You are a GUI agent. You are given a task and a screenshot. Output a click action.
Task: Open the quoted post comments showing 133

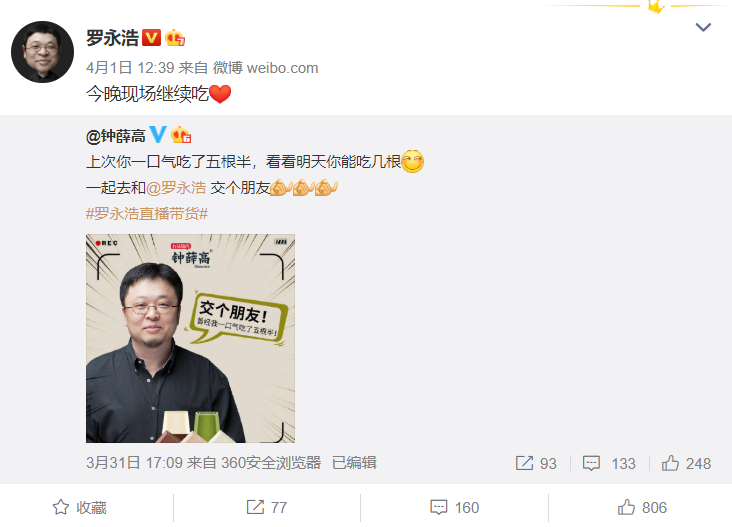pos(609,464)
